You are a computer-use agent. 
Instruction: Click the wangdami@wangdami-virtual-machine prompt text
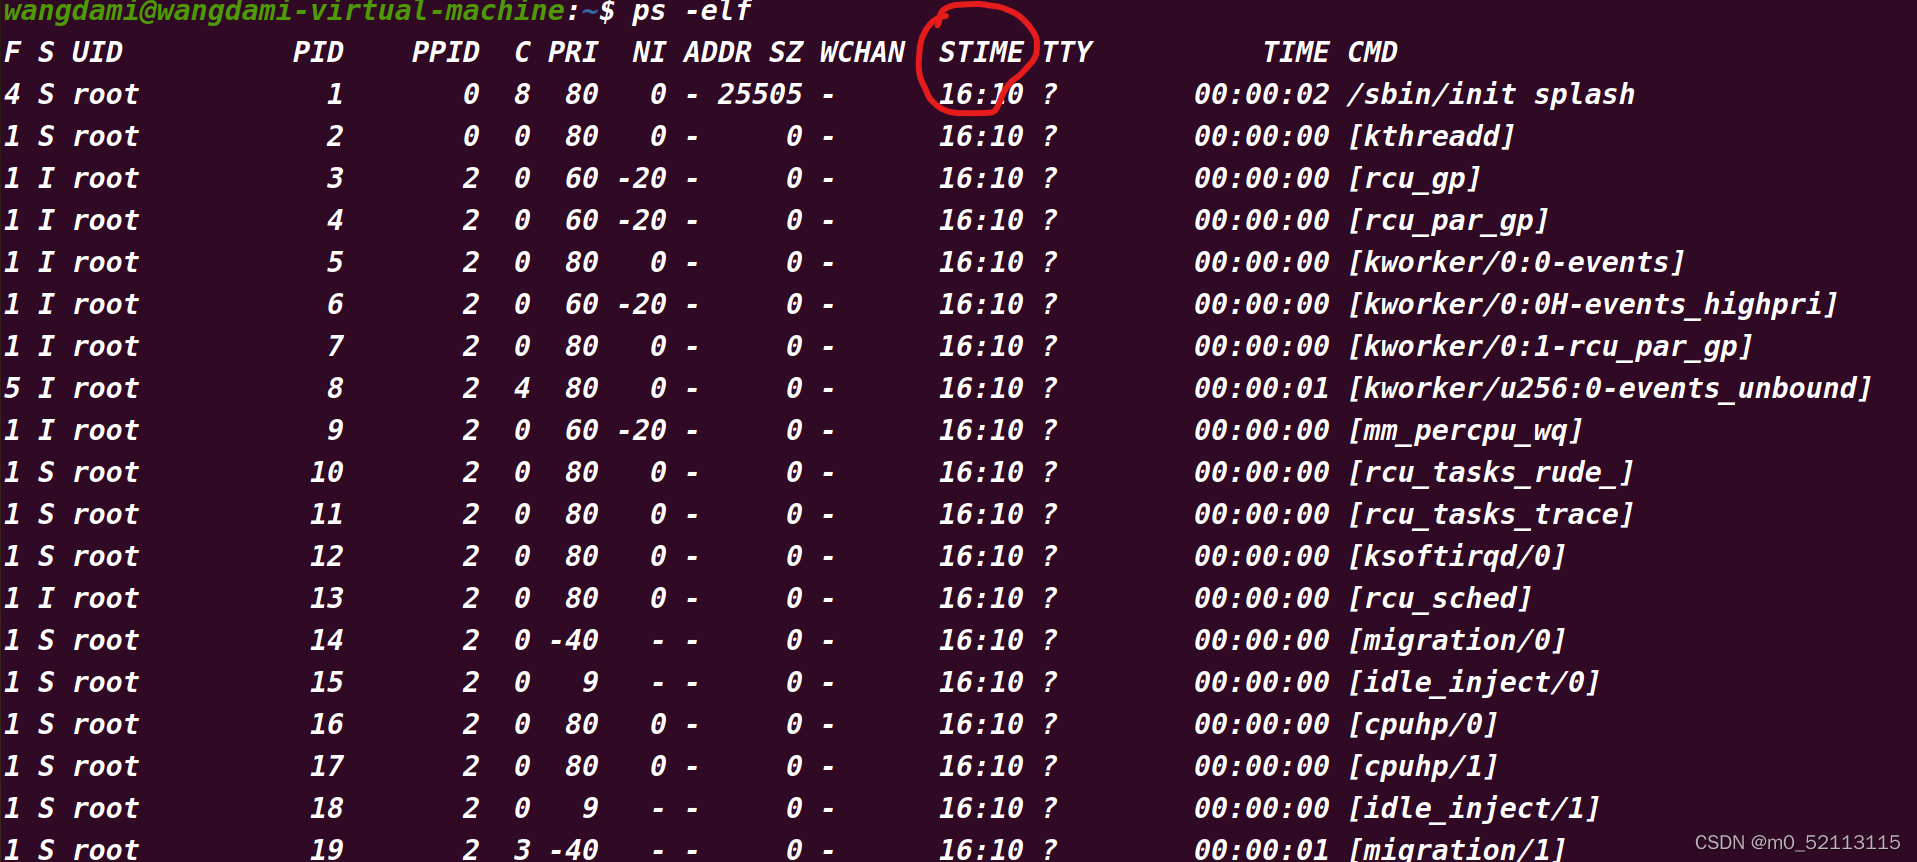285,11
